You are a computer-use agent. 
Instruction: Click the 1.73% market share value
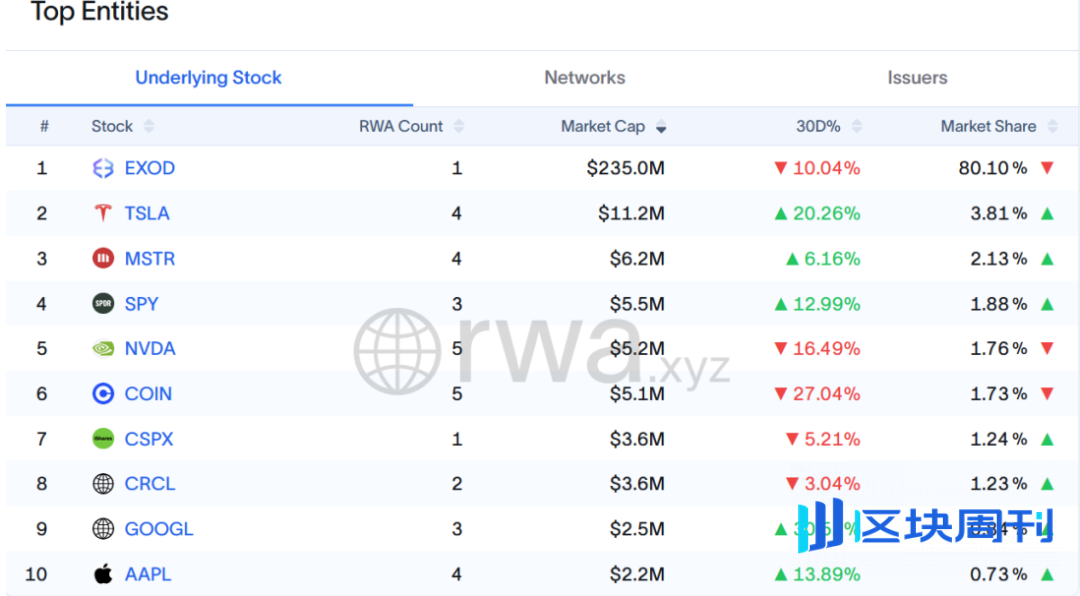(999, 394)
